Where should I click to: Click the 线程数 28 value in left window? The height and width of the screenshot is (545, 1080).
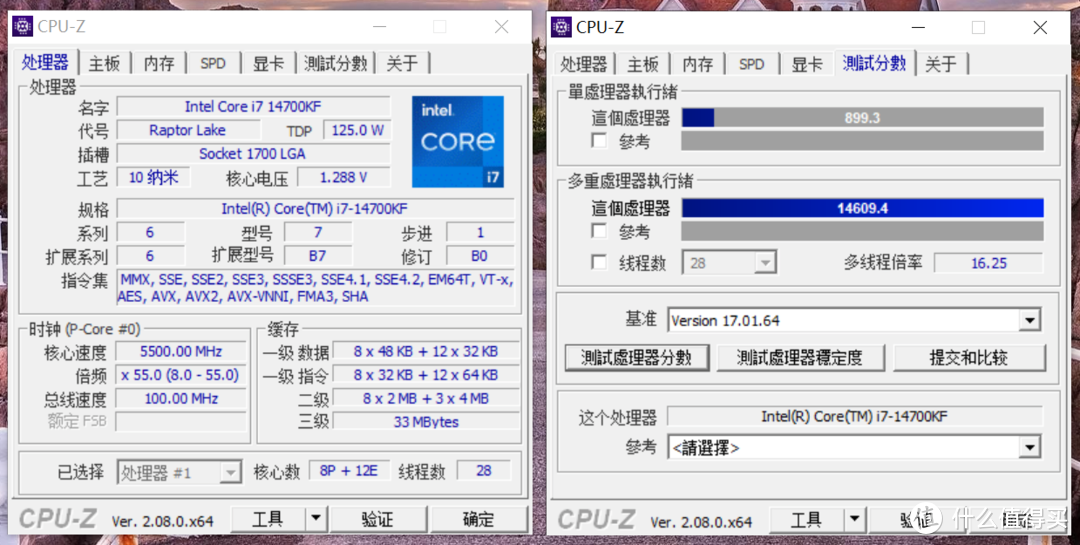484,471
